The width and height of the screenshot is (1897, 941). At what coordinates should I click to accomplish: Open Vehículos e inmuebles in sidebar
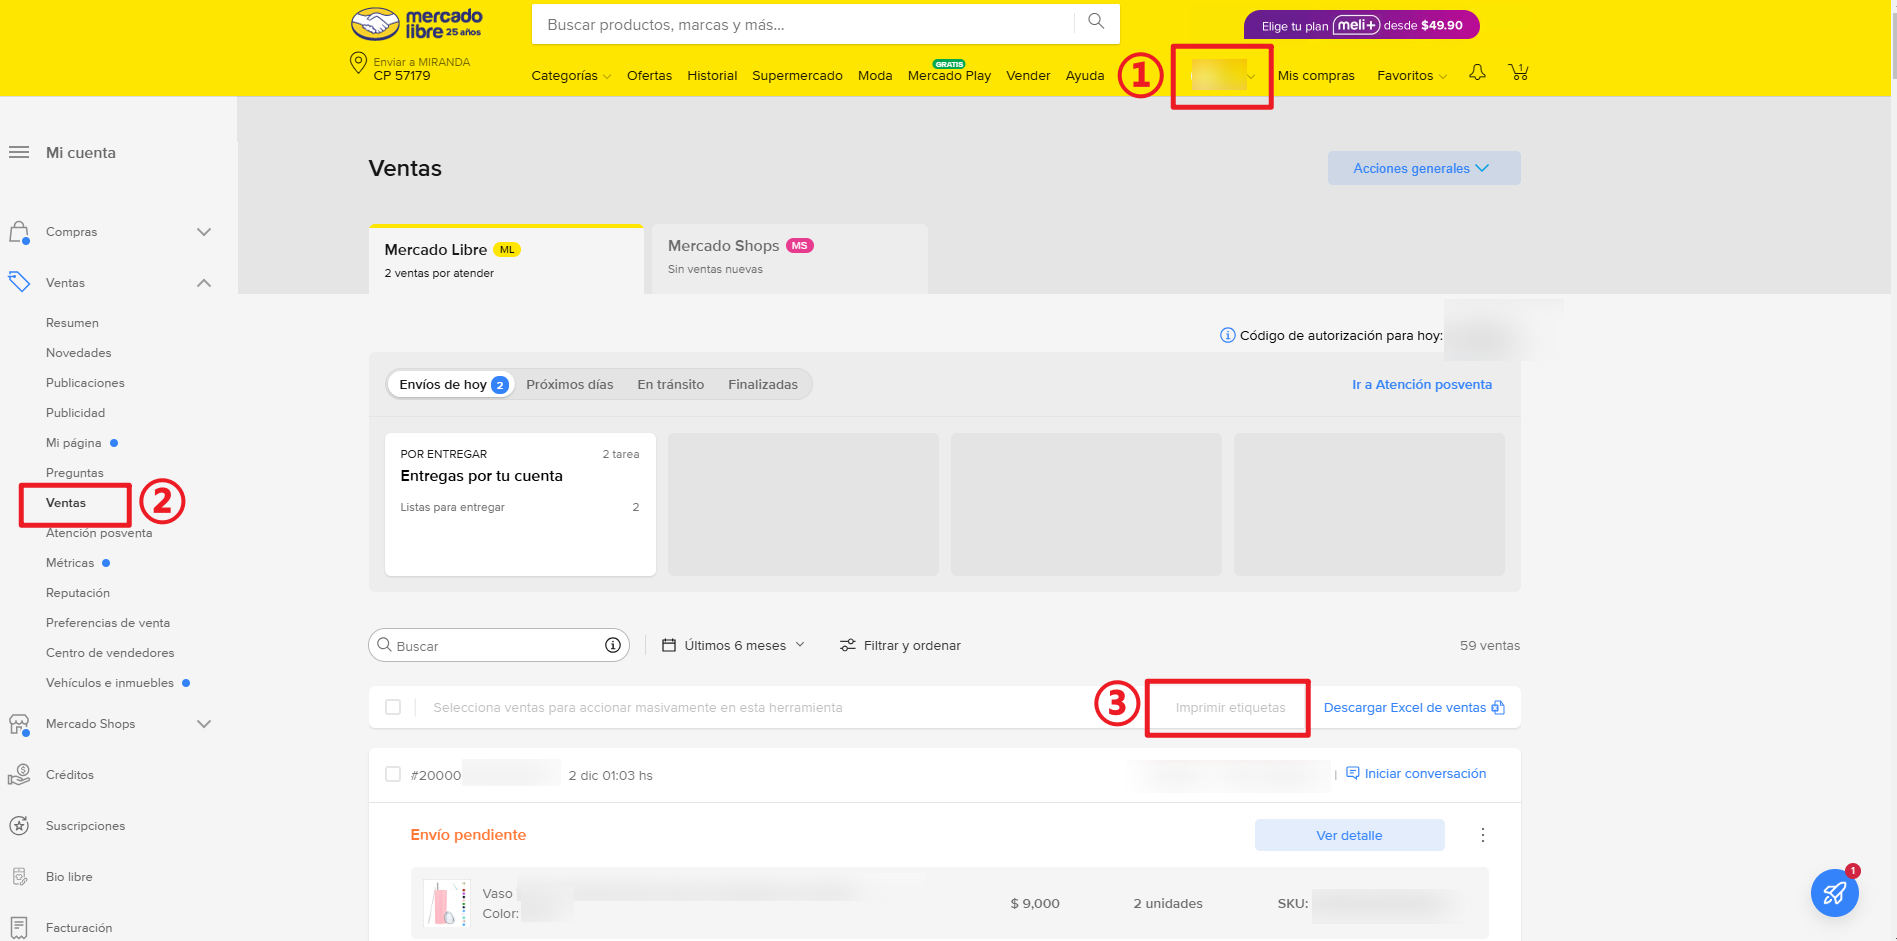(x=110, y=683)
